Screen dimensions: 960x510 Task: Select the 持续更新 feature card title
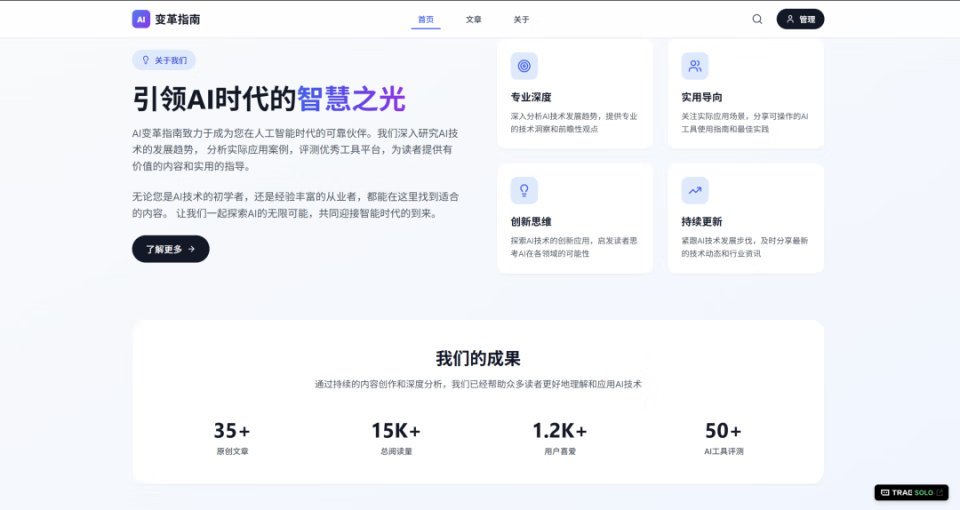pos(702,221)
